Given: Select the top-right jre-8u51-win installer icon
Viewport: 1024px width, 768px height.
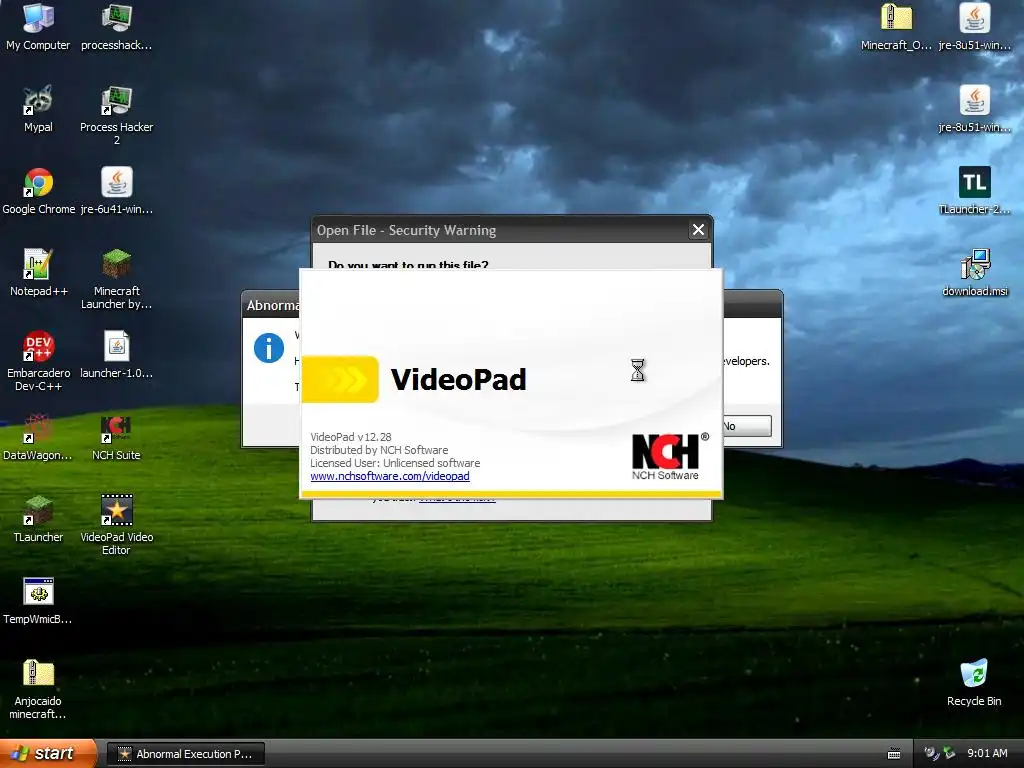Looking at the screenshot, I should [974, 26].
